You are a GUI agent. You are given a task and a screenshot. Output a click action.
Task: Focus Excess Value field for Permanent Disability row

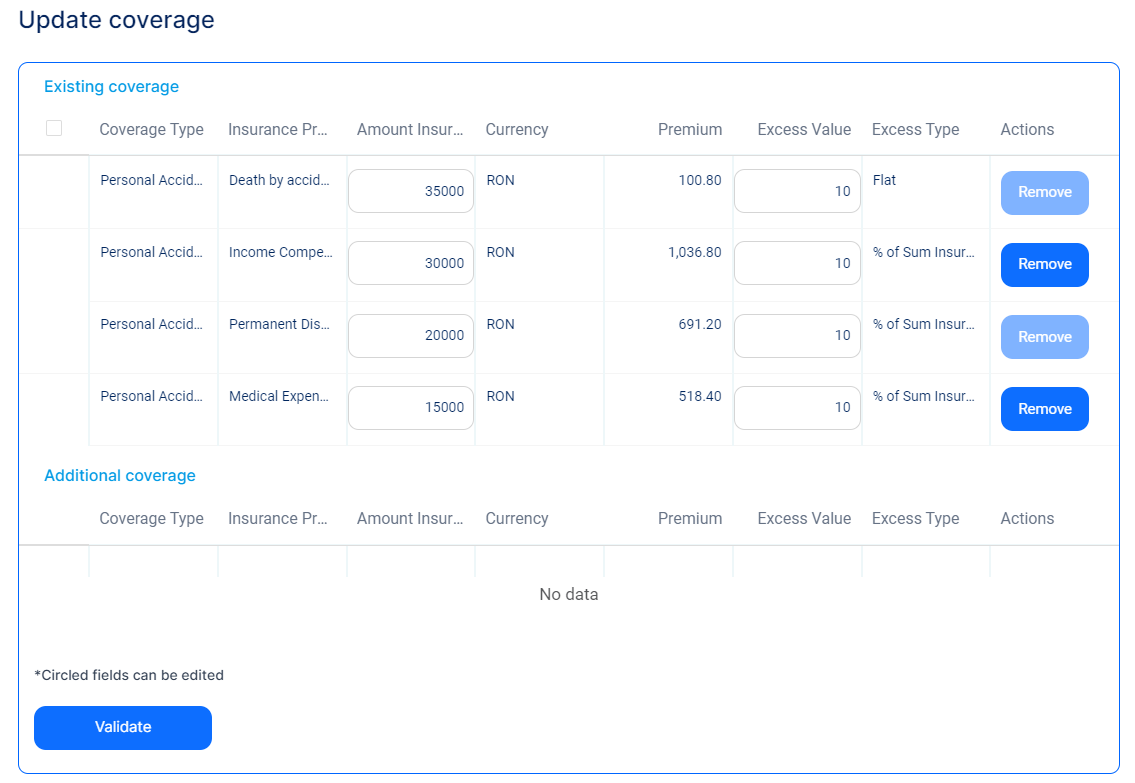pyautogui.click(x=797, y=336)
